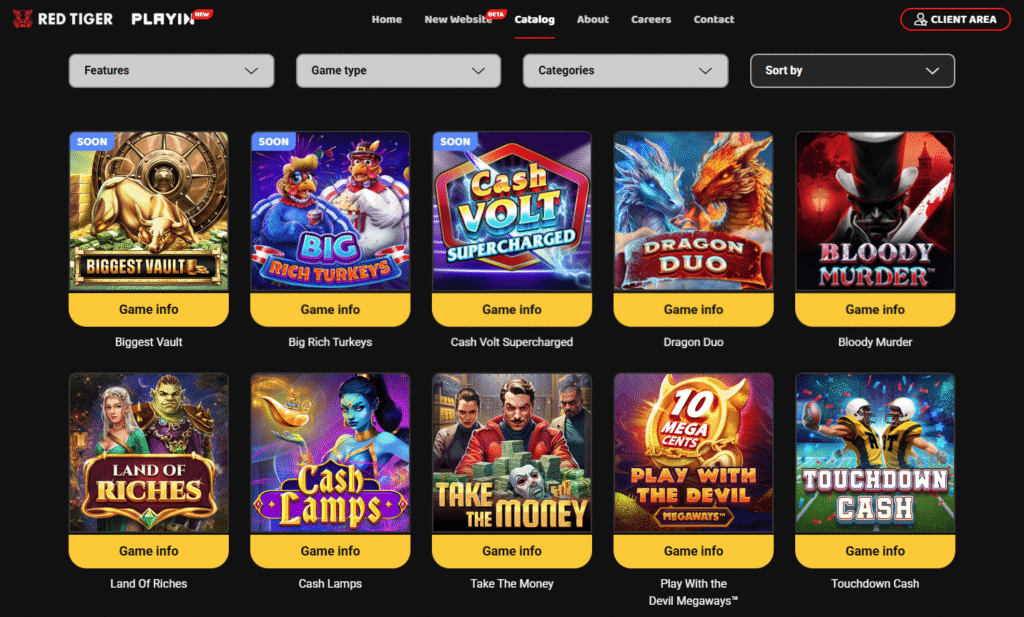Expand the Features dropdown
Viewport: 1024px width, 617px height.
coord(171,71)
